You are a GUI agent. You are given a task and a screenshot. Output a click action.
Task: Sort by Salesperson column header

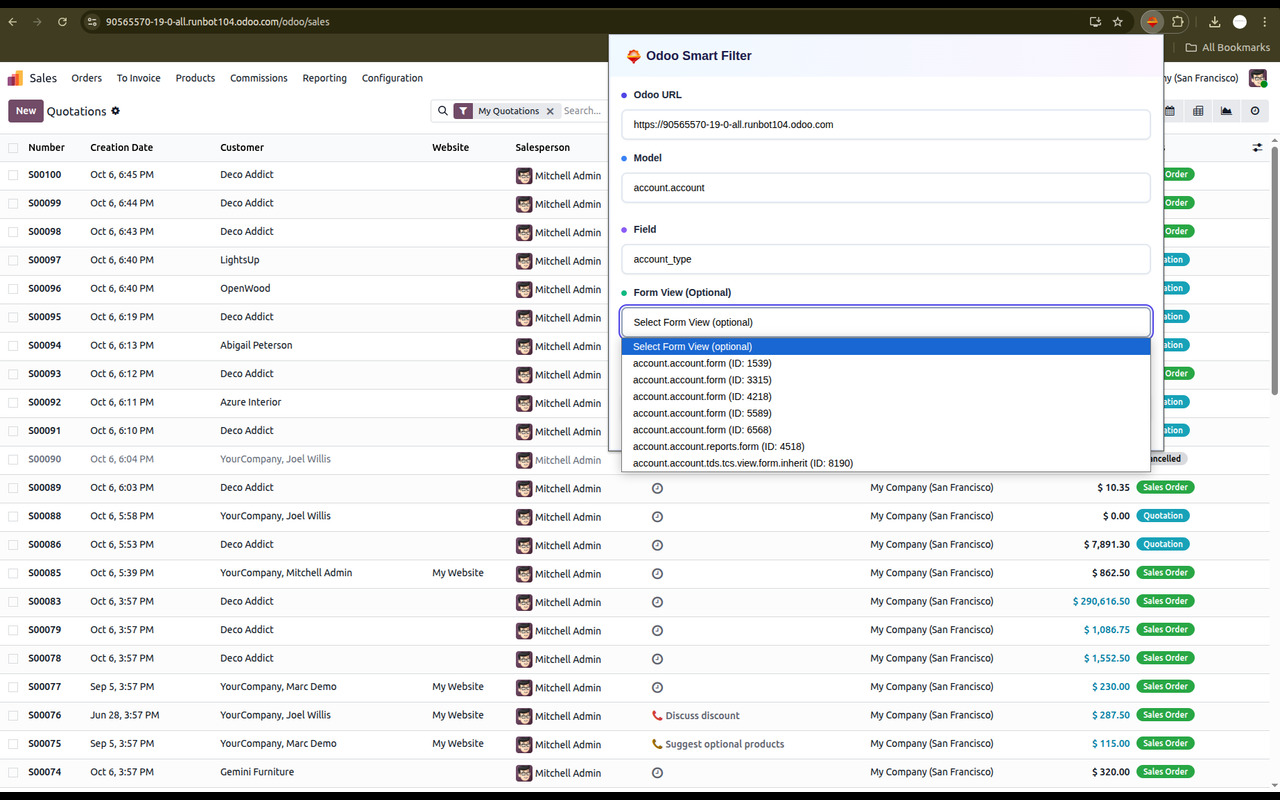[543, 148]
